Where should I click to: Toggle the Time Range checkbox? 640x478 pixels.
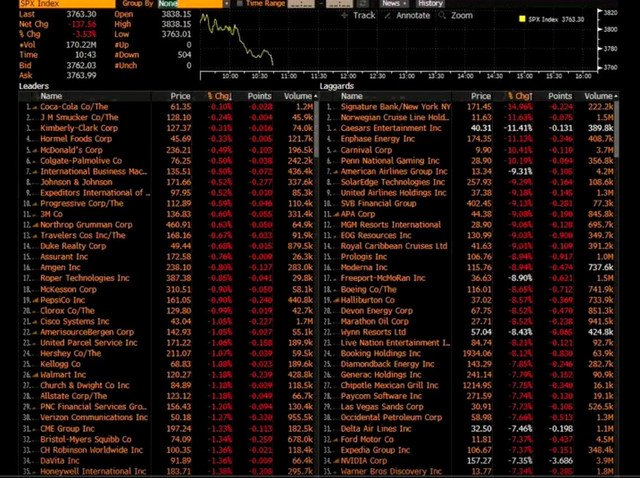[x=240, y=4]
